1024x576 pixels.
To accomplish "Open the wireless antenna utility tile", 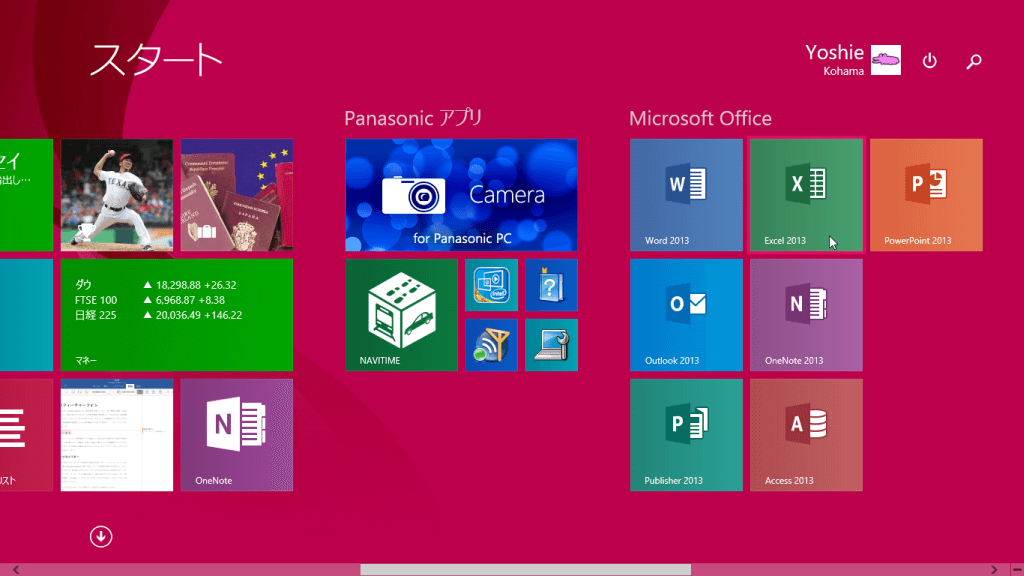I will pyautogui.click(x=491, y=345).
